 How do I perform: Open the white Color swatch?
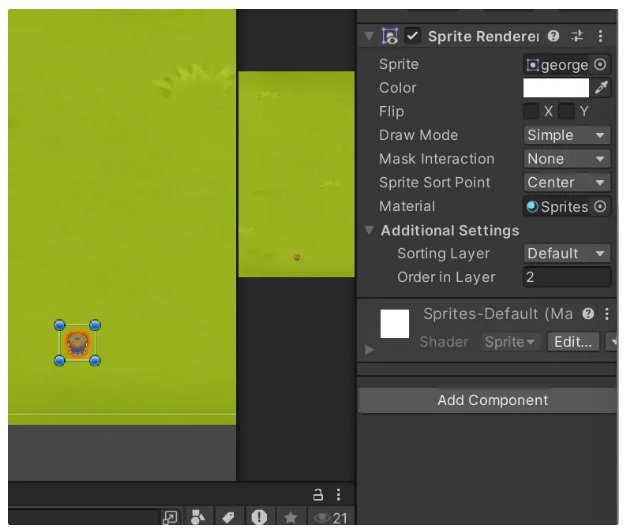point(556,88)
